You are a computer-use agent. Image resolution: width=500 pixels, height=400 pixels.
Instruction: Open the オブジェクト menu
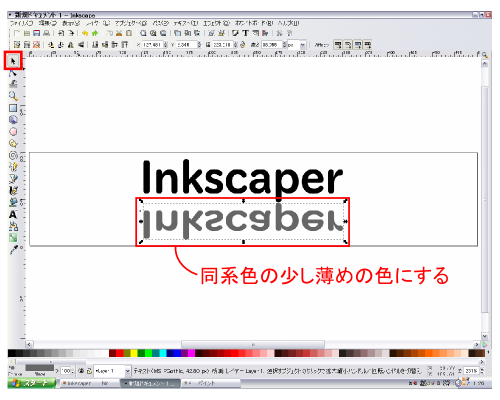tap(131, 23)
